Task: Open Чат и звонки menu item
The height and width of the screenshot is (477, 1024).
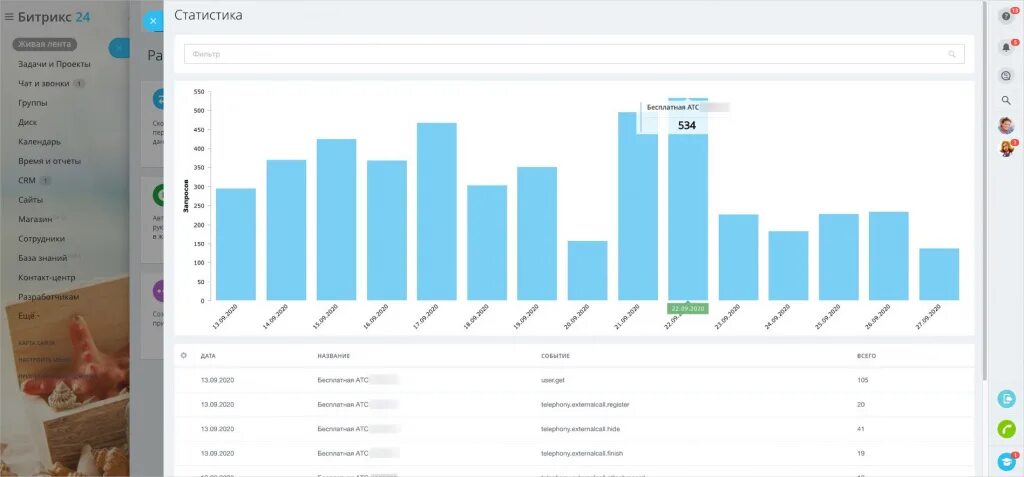Action: [44, 84]
